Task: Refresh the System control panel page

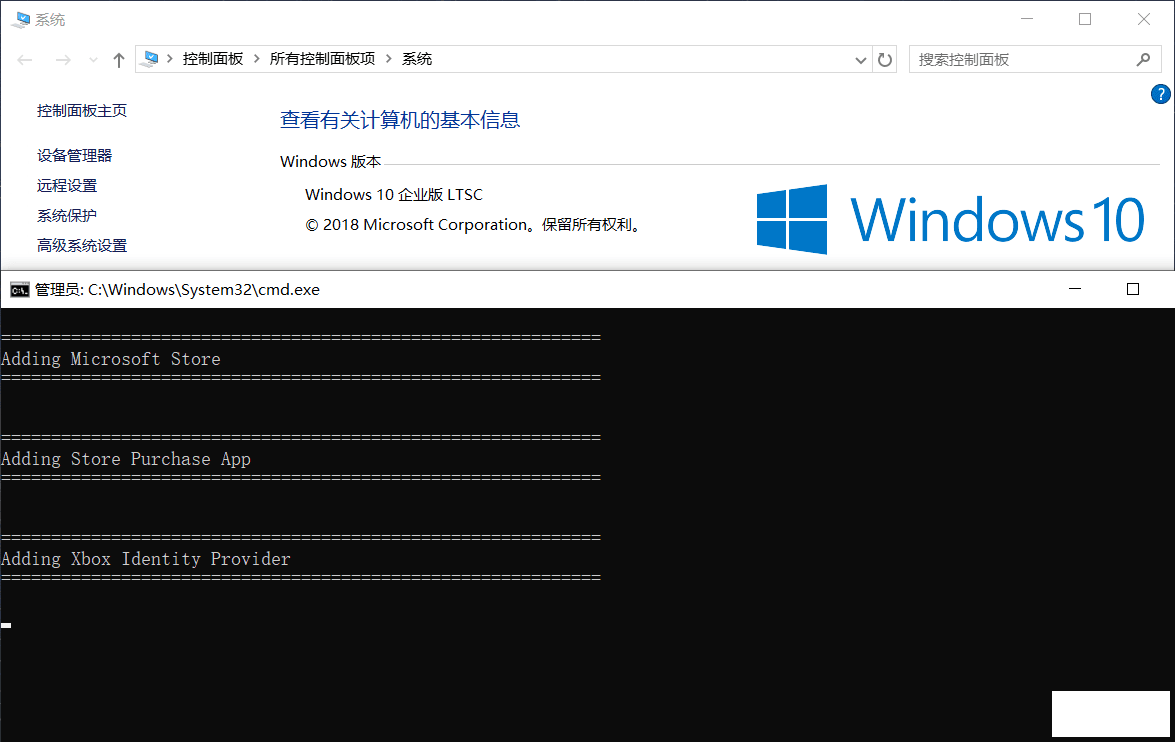Action: [885, 60]
